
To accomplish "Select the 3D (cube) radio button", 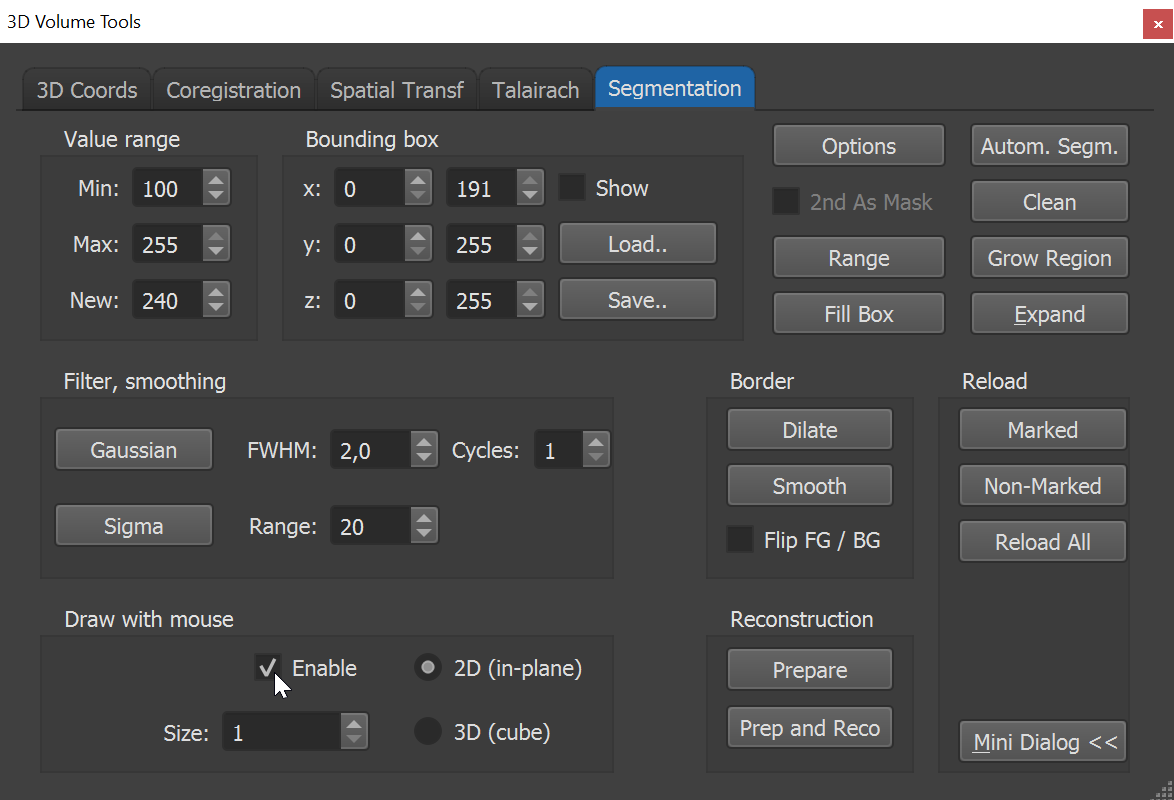I will tap(428, 731).
